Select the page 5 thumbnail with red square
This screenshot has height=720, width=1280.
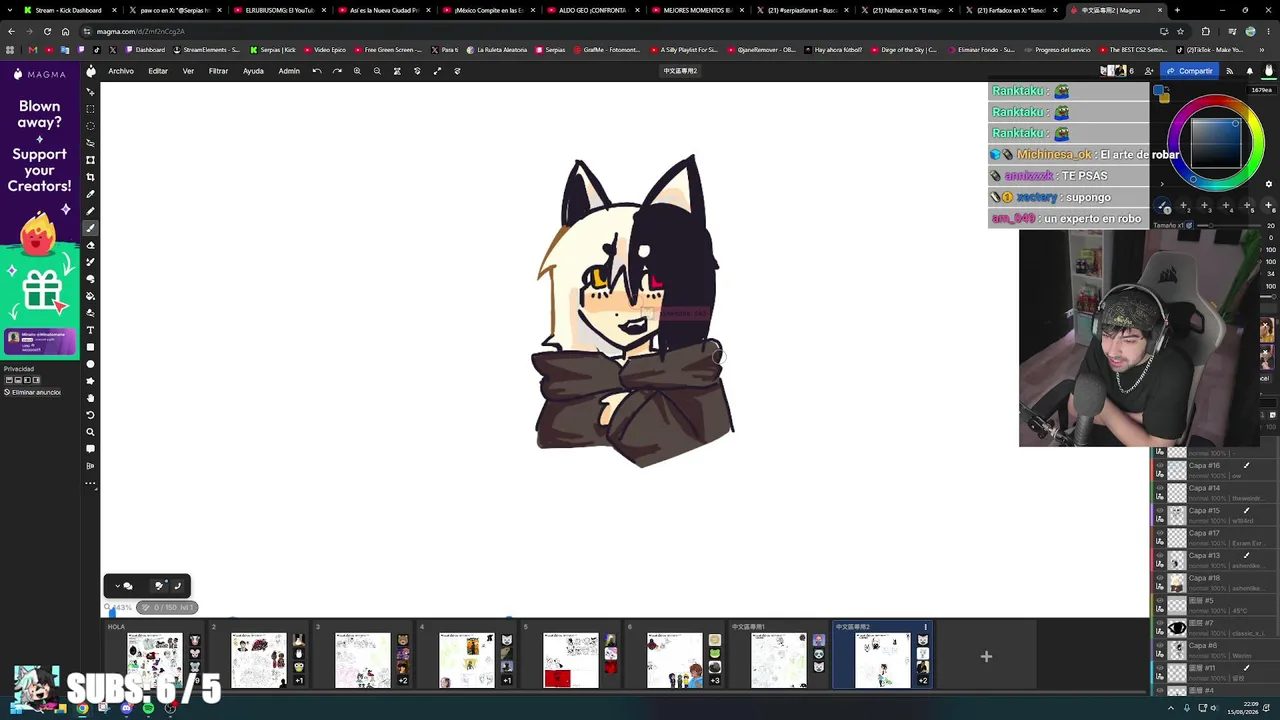click(x=571, y=660)
